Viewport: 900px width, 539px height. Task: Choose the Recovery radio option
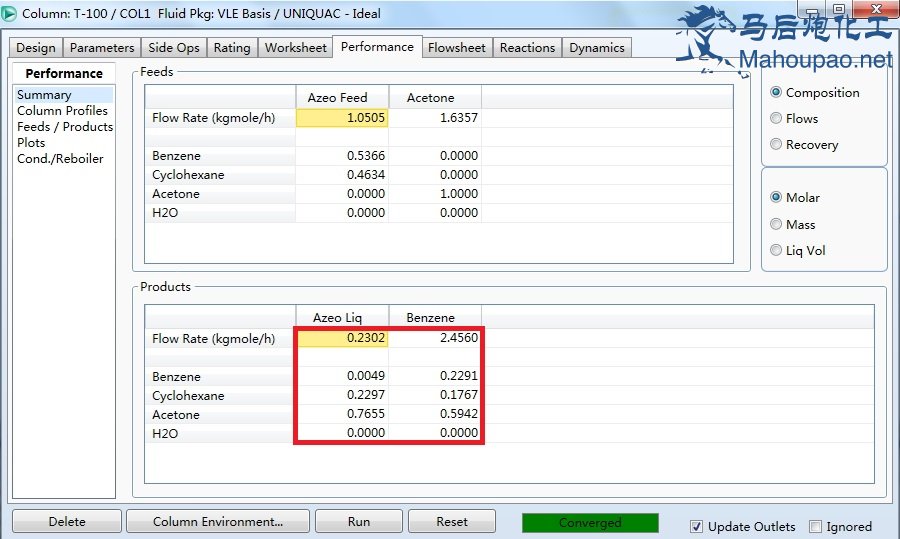tap(777, 145)
